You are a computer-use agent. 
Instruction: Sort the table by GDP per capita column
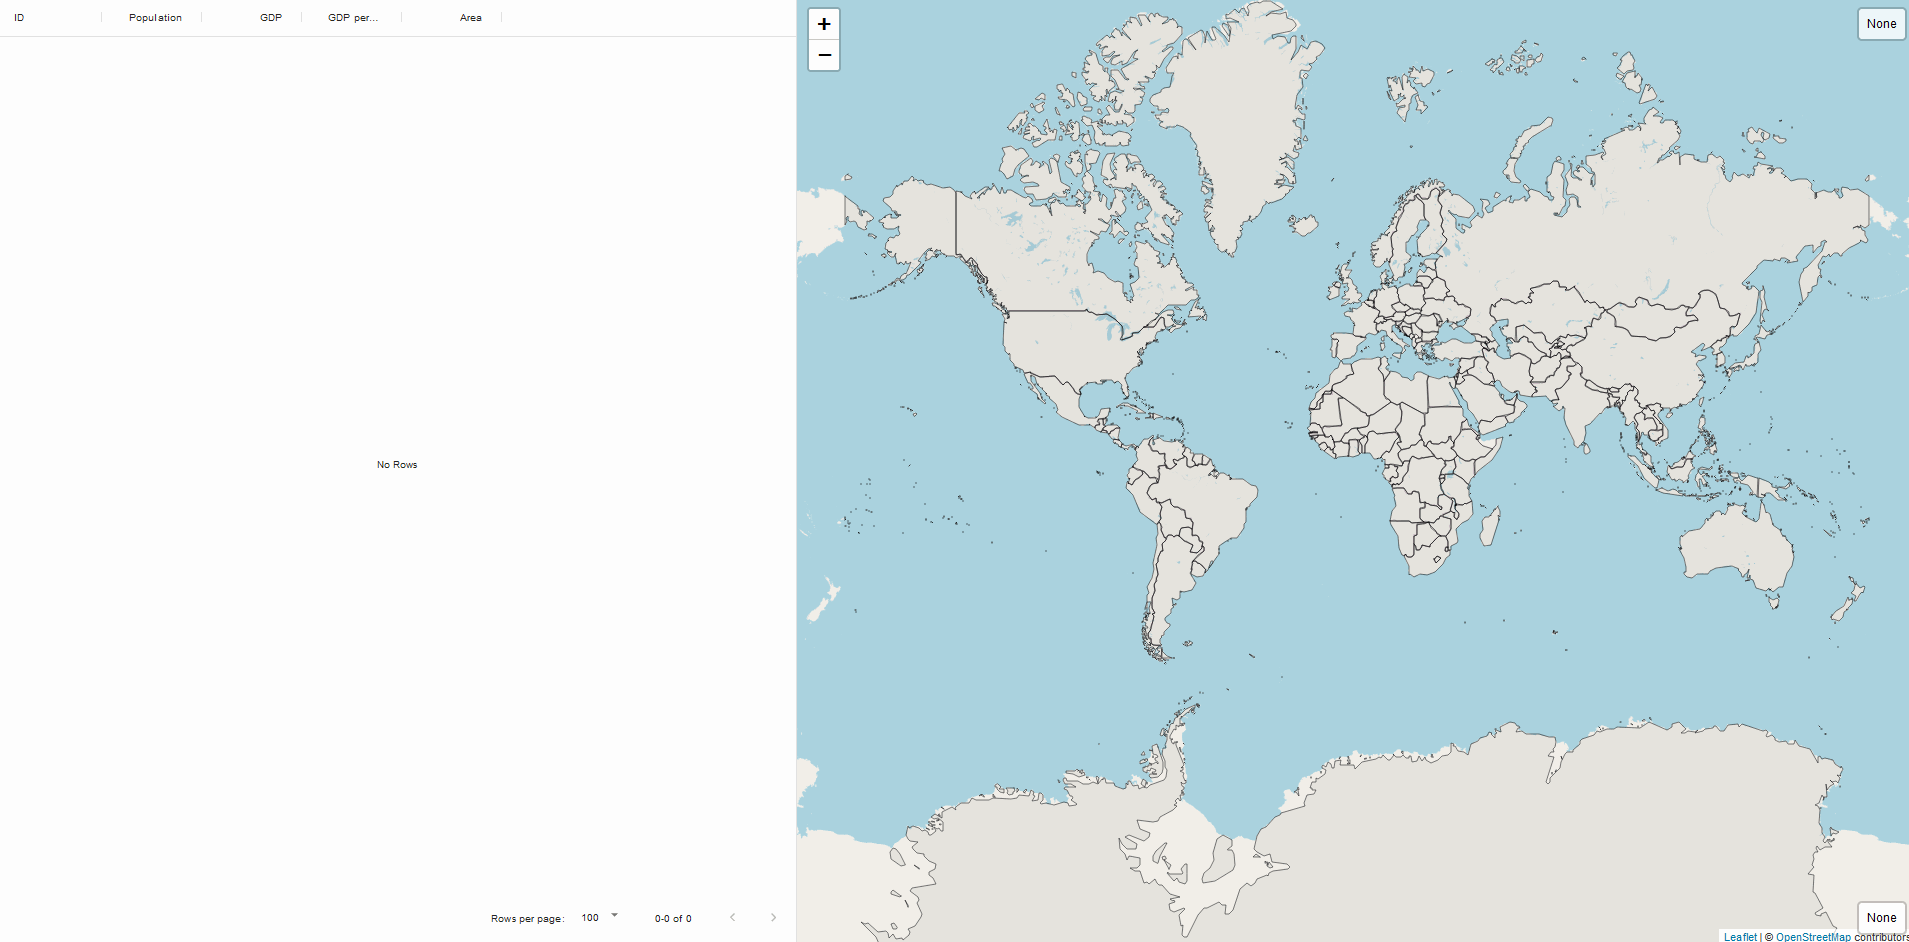tap(351, 17)
